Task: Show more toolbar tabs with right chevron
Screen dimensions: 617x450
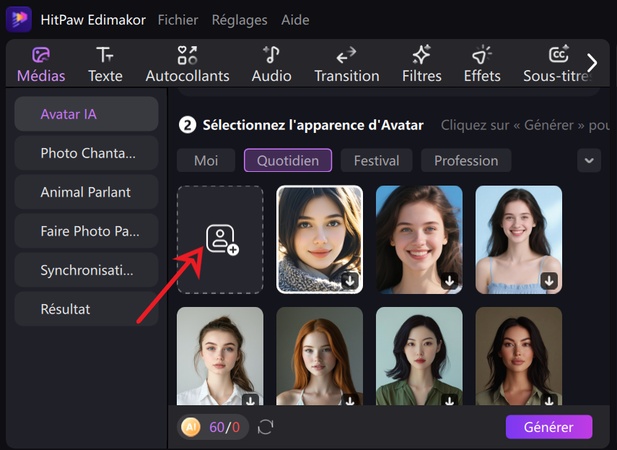Action: [592, 63]
